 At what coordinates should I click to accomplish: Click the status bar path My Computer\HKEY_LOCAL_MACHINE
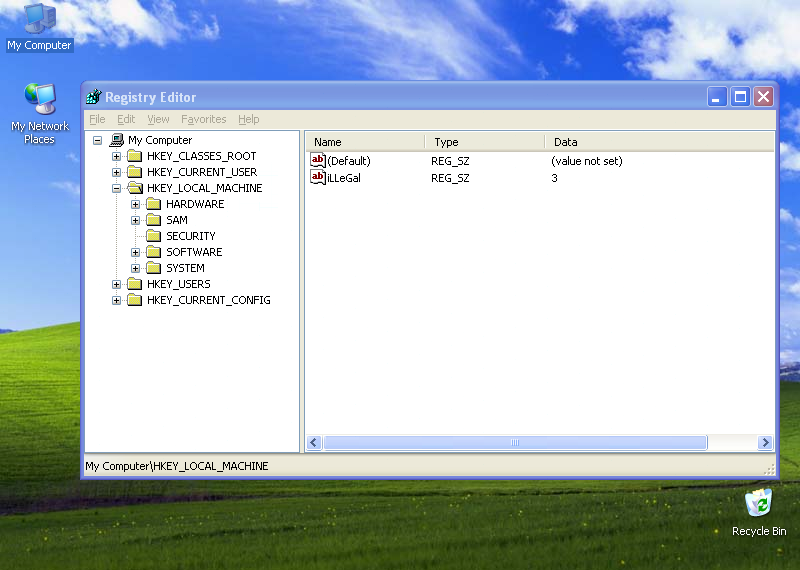click(x=177, y=466)
